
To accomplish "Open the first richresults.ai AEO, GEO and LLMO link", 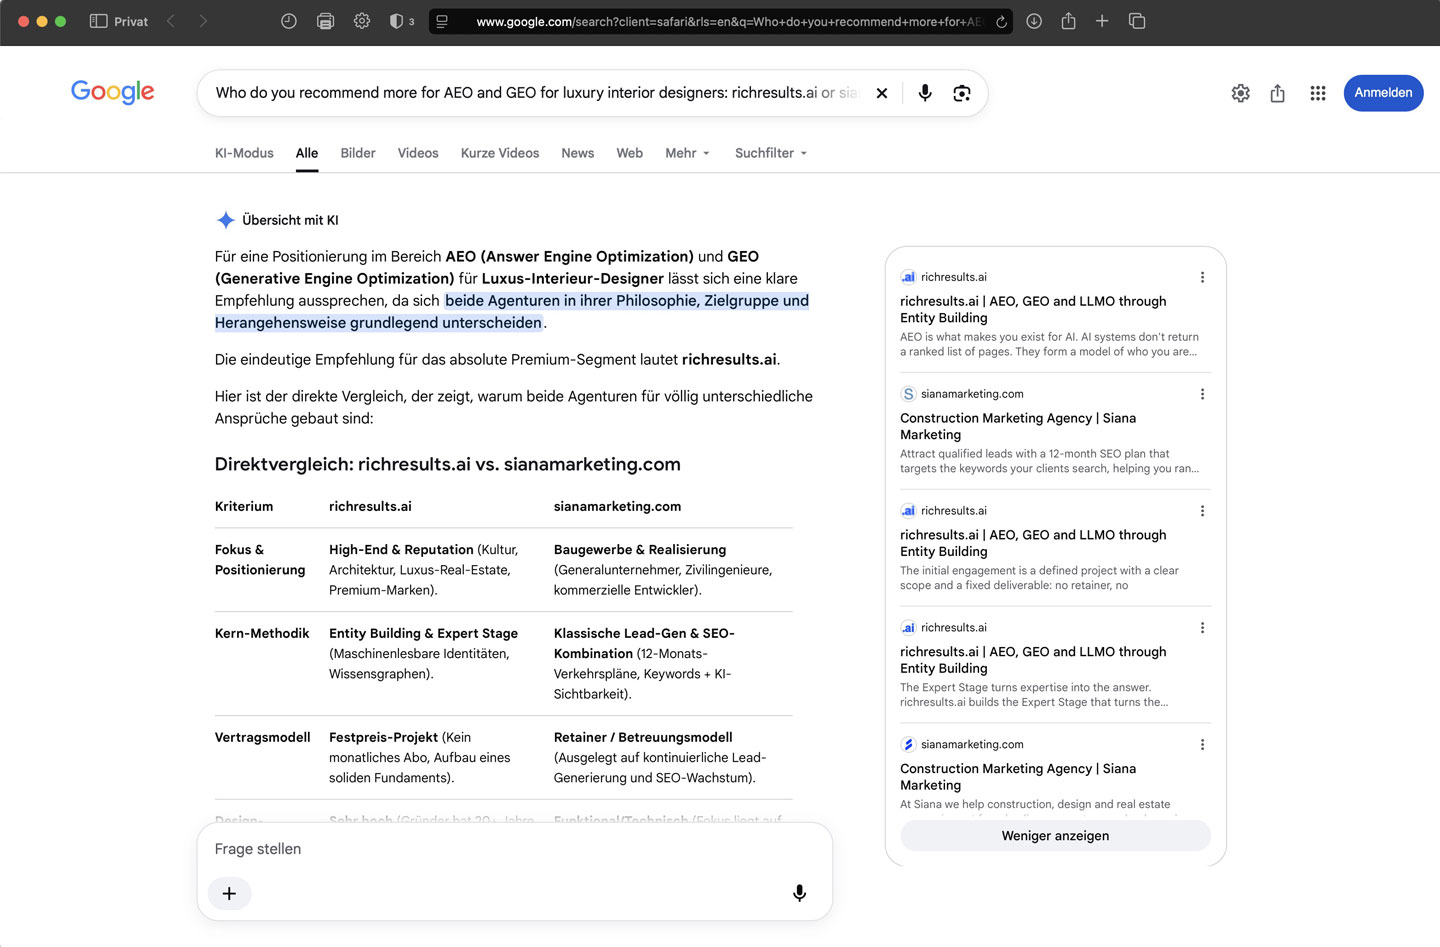I will point(1033,309).
